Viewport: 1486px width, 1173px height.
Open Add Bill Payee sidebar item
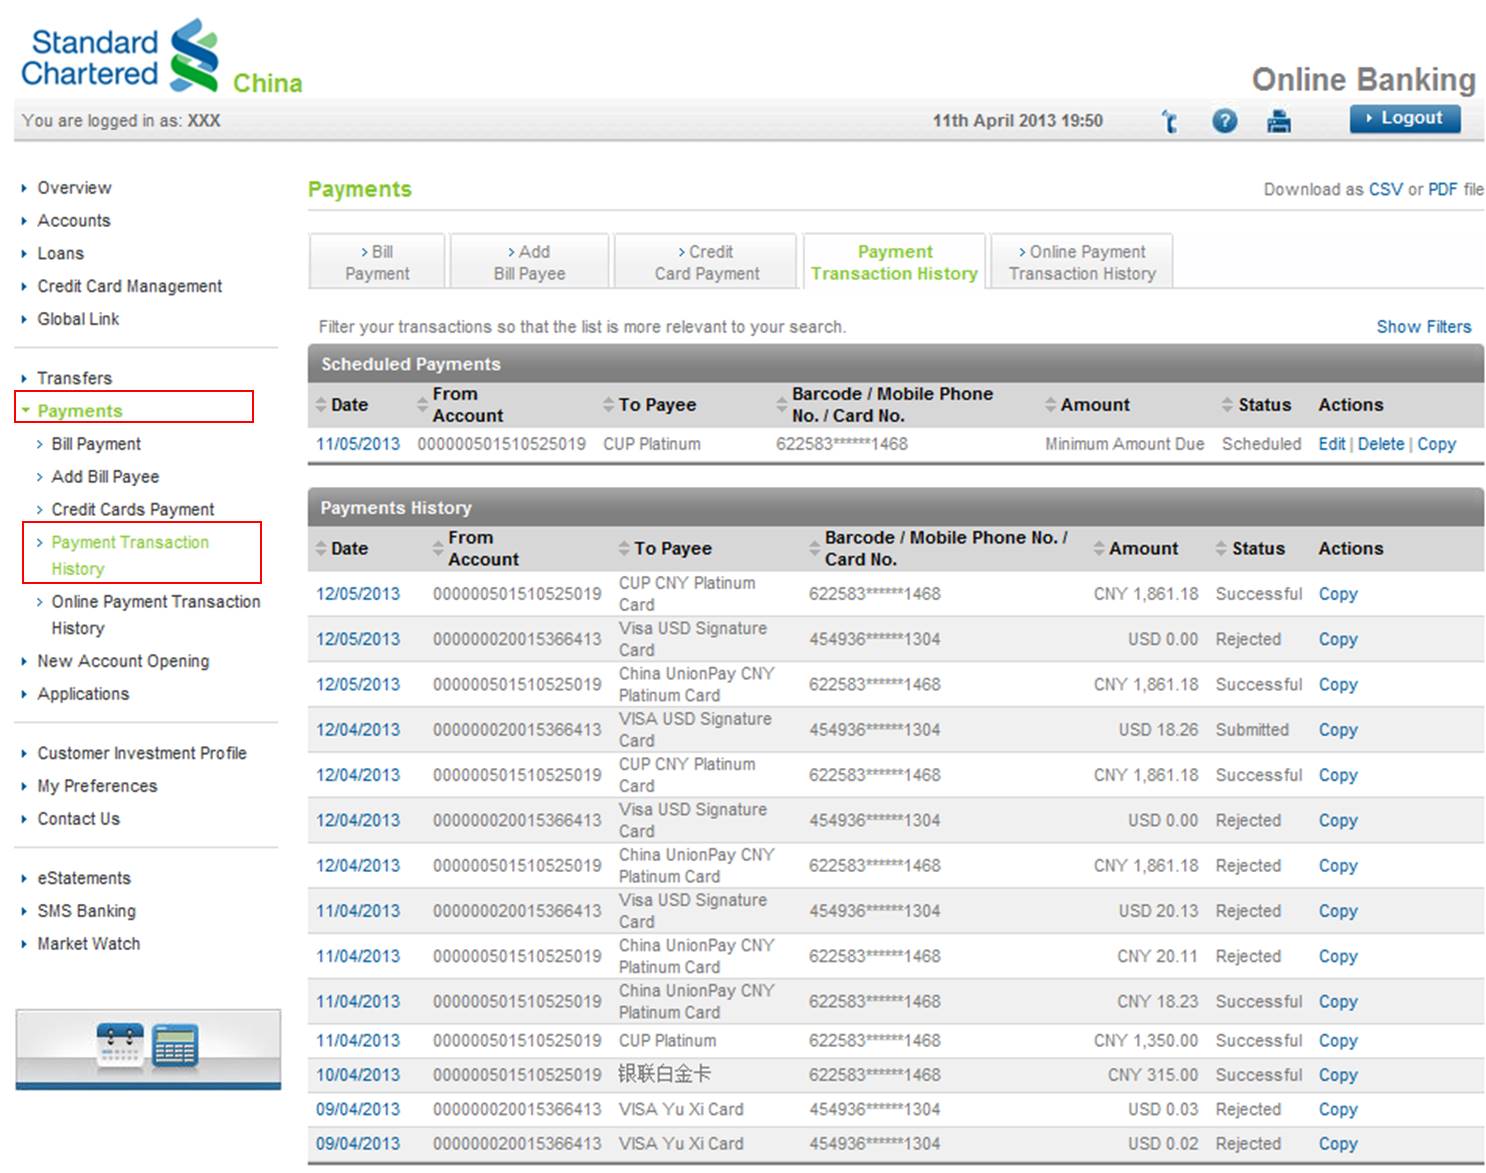[105, 477]
